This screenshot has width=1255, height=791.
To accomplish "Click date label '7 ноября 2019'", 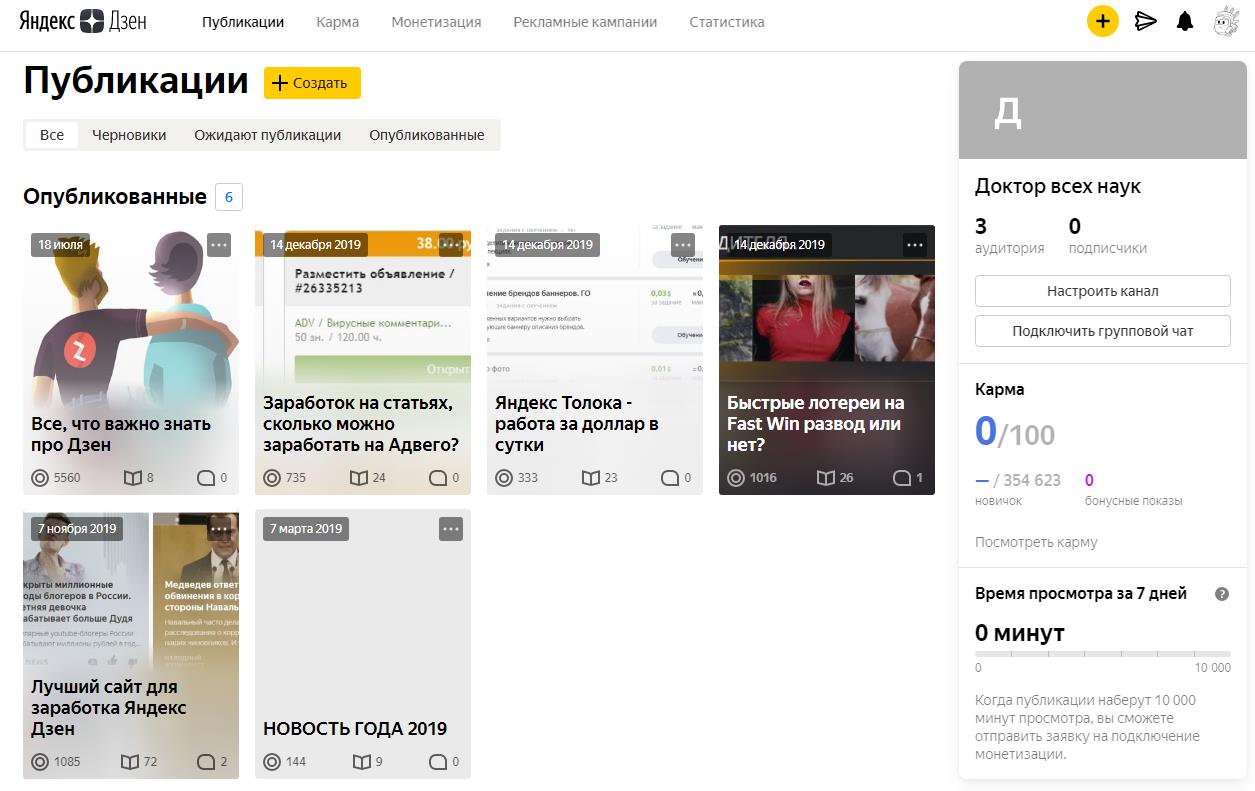I will pyautogui.click(x=77, y=529).
